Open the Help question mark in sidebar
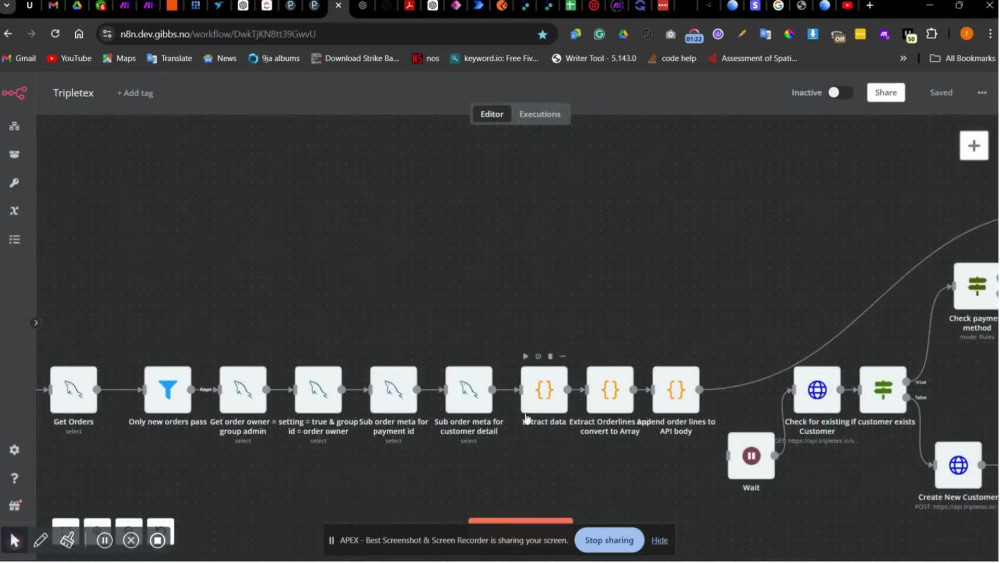The image size is (1000, 563). click(x=14, y=478)
